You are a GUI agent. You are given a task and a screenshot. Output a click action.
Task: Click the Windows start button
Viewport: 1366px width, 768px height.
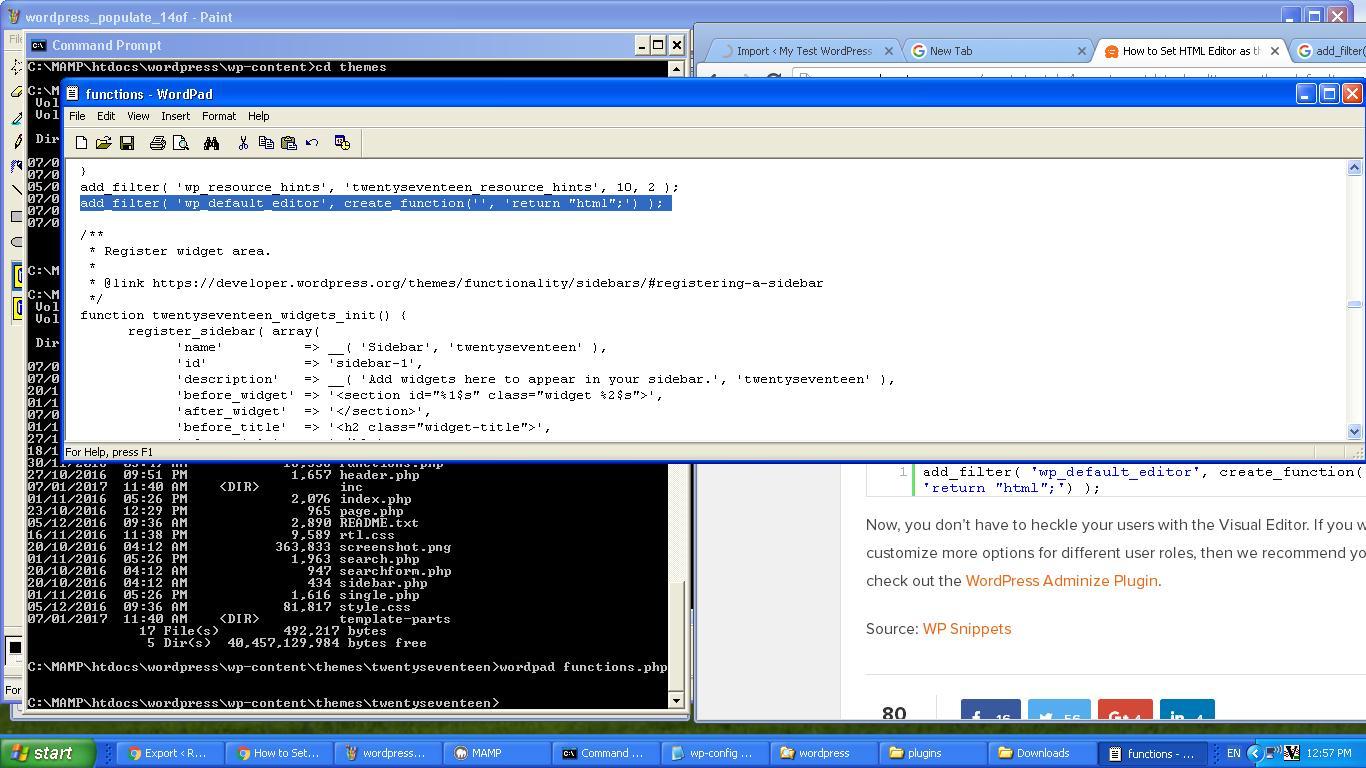coord(48,753)
